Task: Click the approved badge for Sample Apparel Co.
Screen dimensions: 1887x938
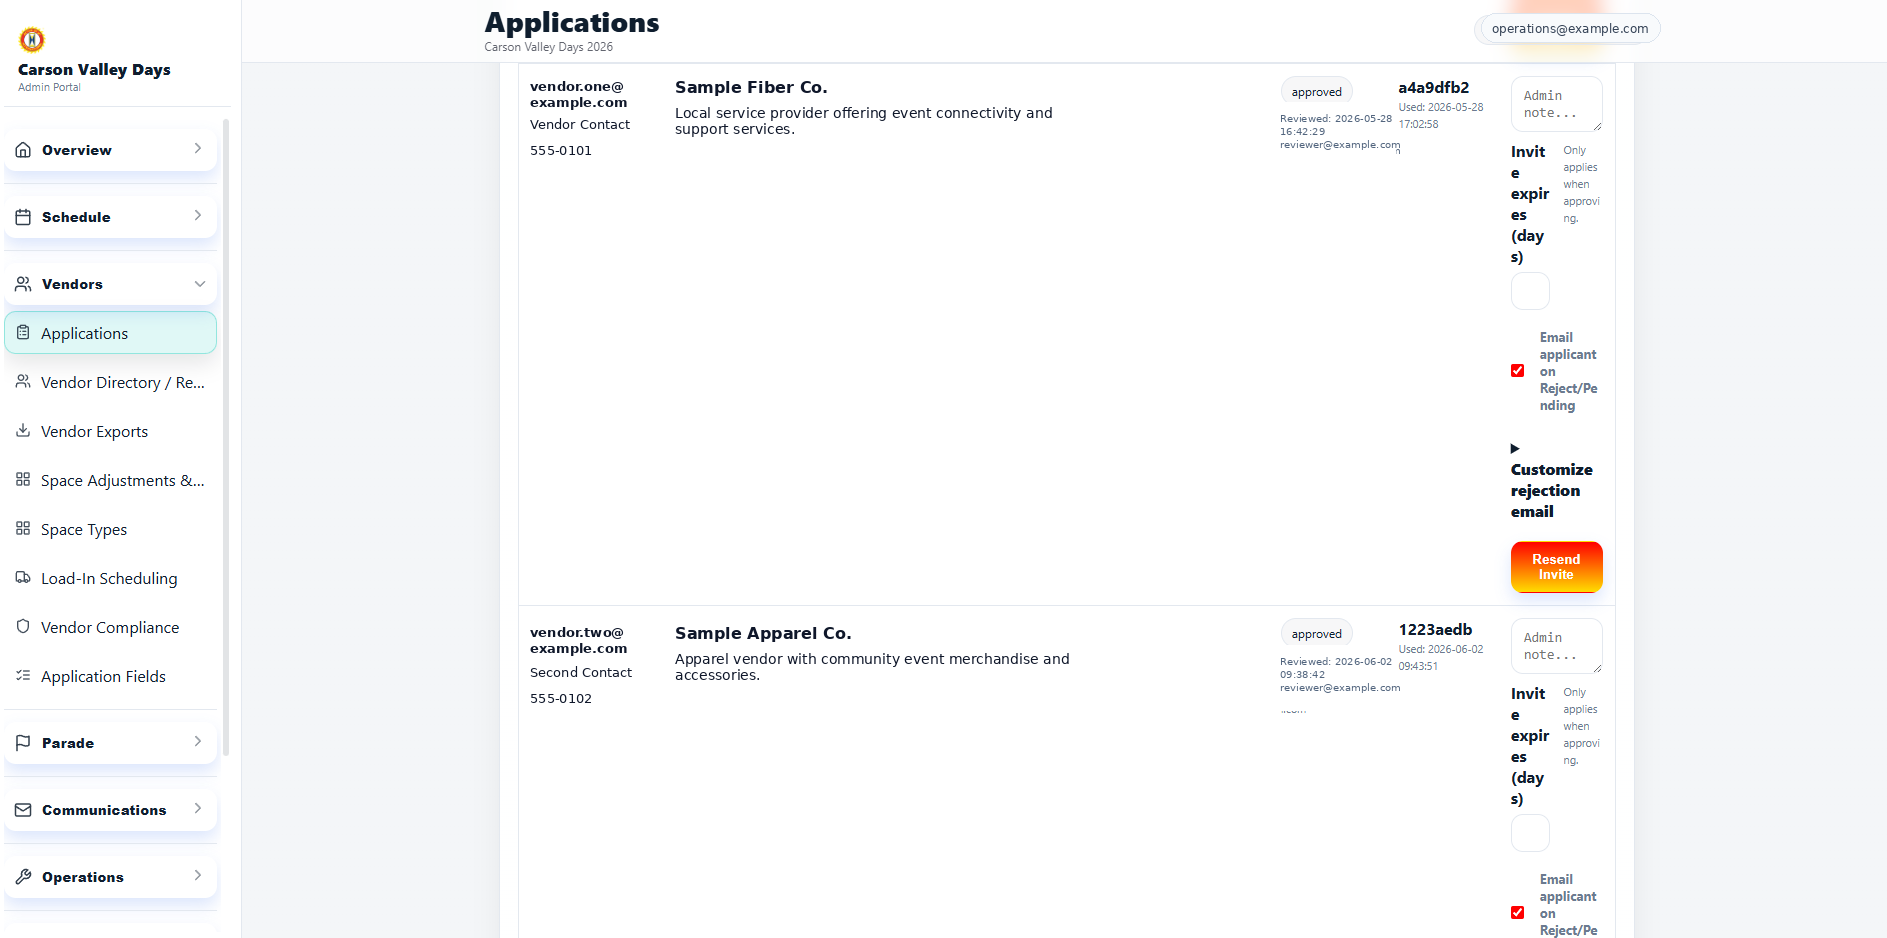Action: pyautogui.click(x=1316, y=634)
